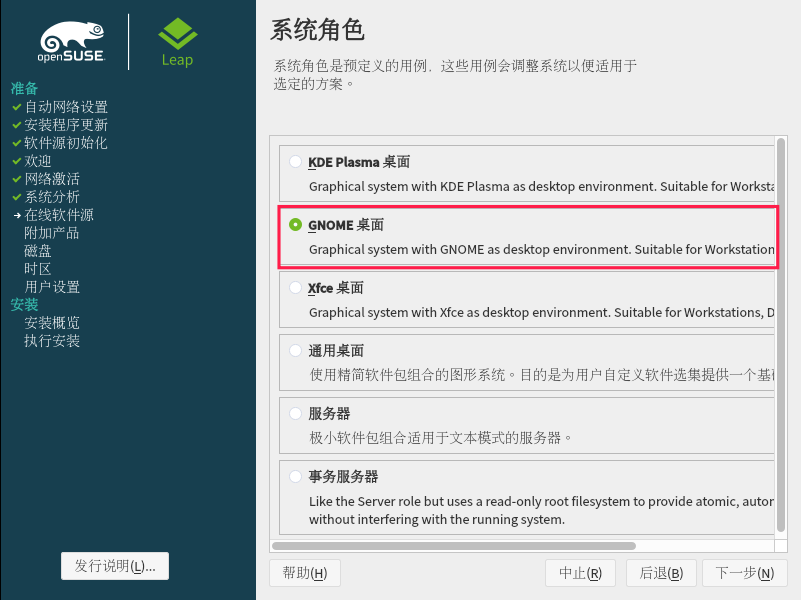Viewport: 801px width, 600px height.
Task: Click the 附加产品 step in sidebar
Action: tap(52, 233)
